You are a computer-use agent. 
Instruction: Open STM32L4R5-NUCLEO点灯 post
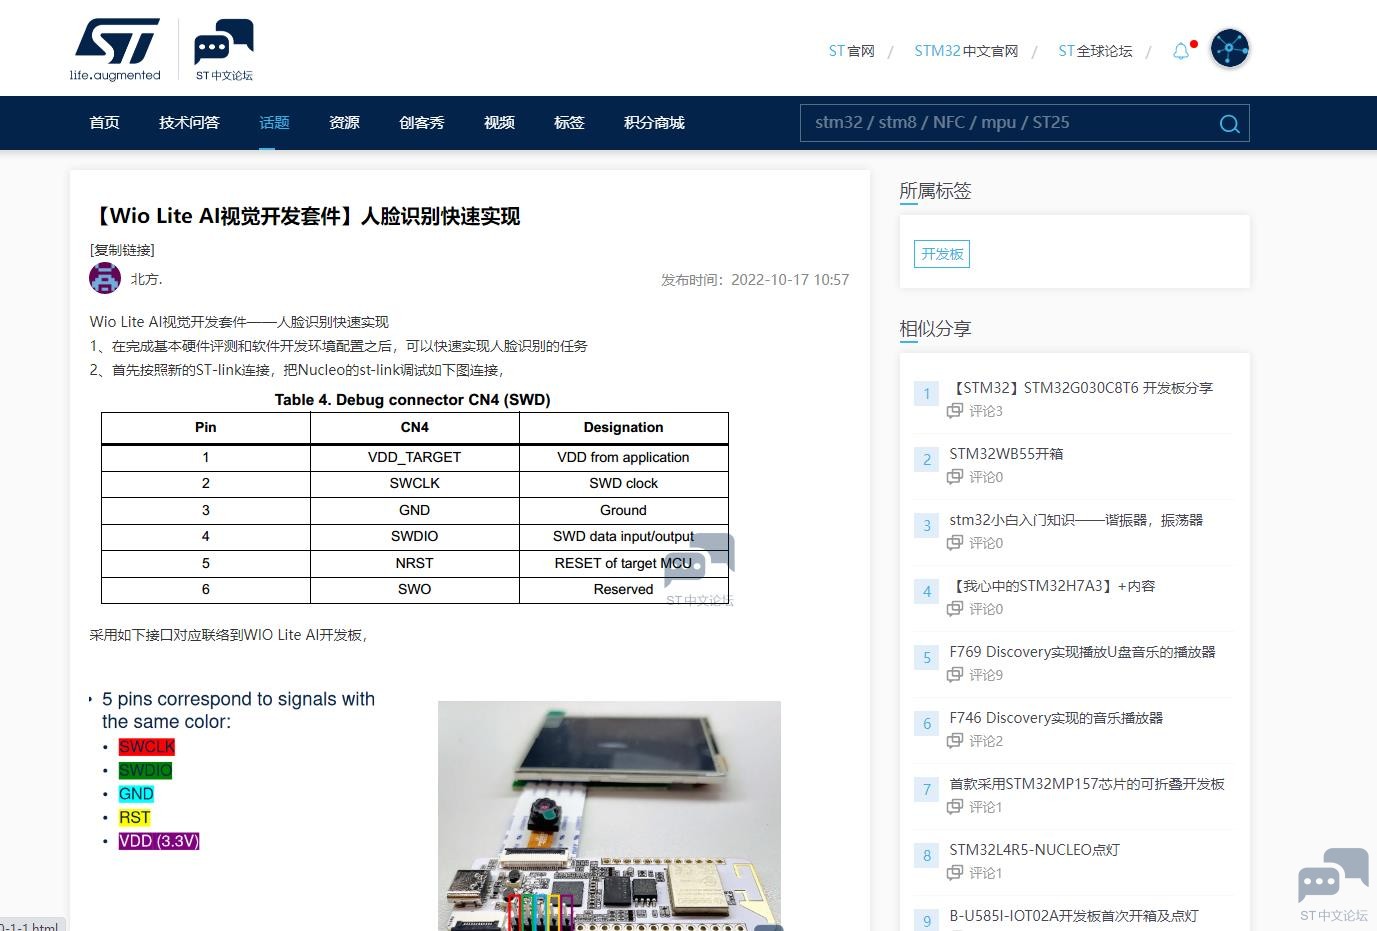pos(1034,850)
